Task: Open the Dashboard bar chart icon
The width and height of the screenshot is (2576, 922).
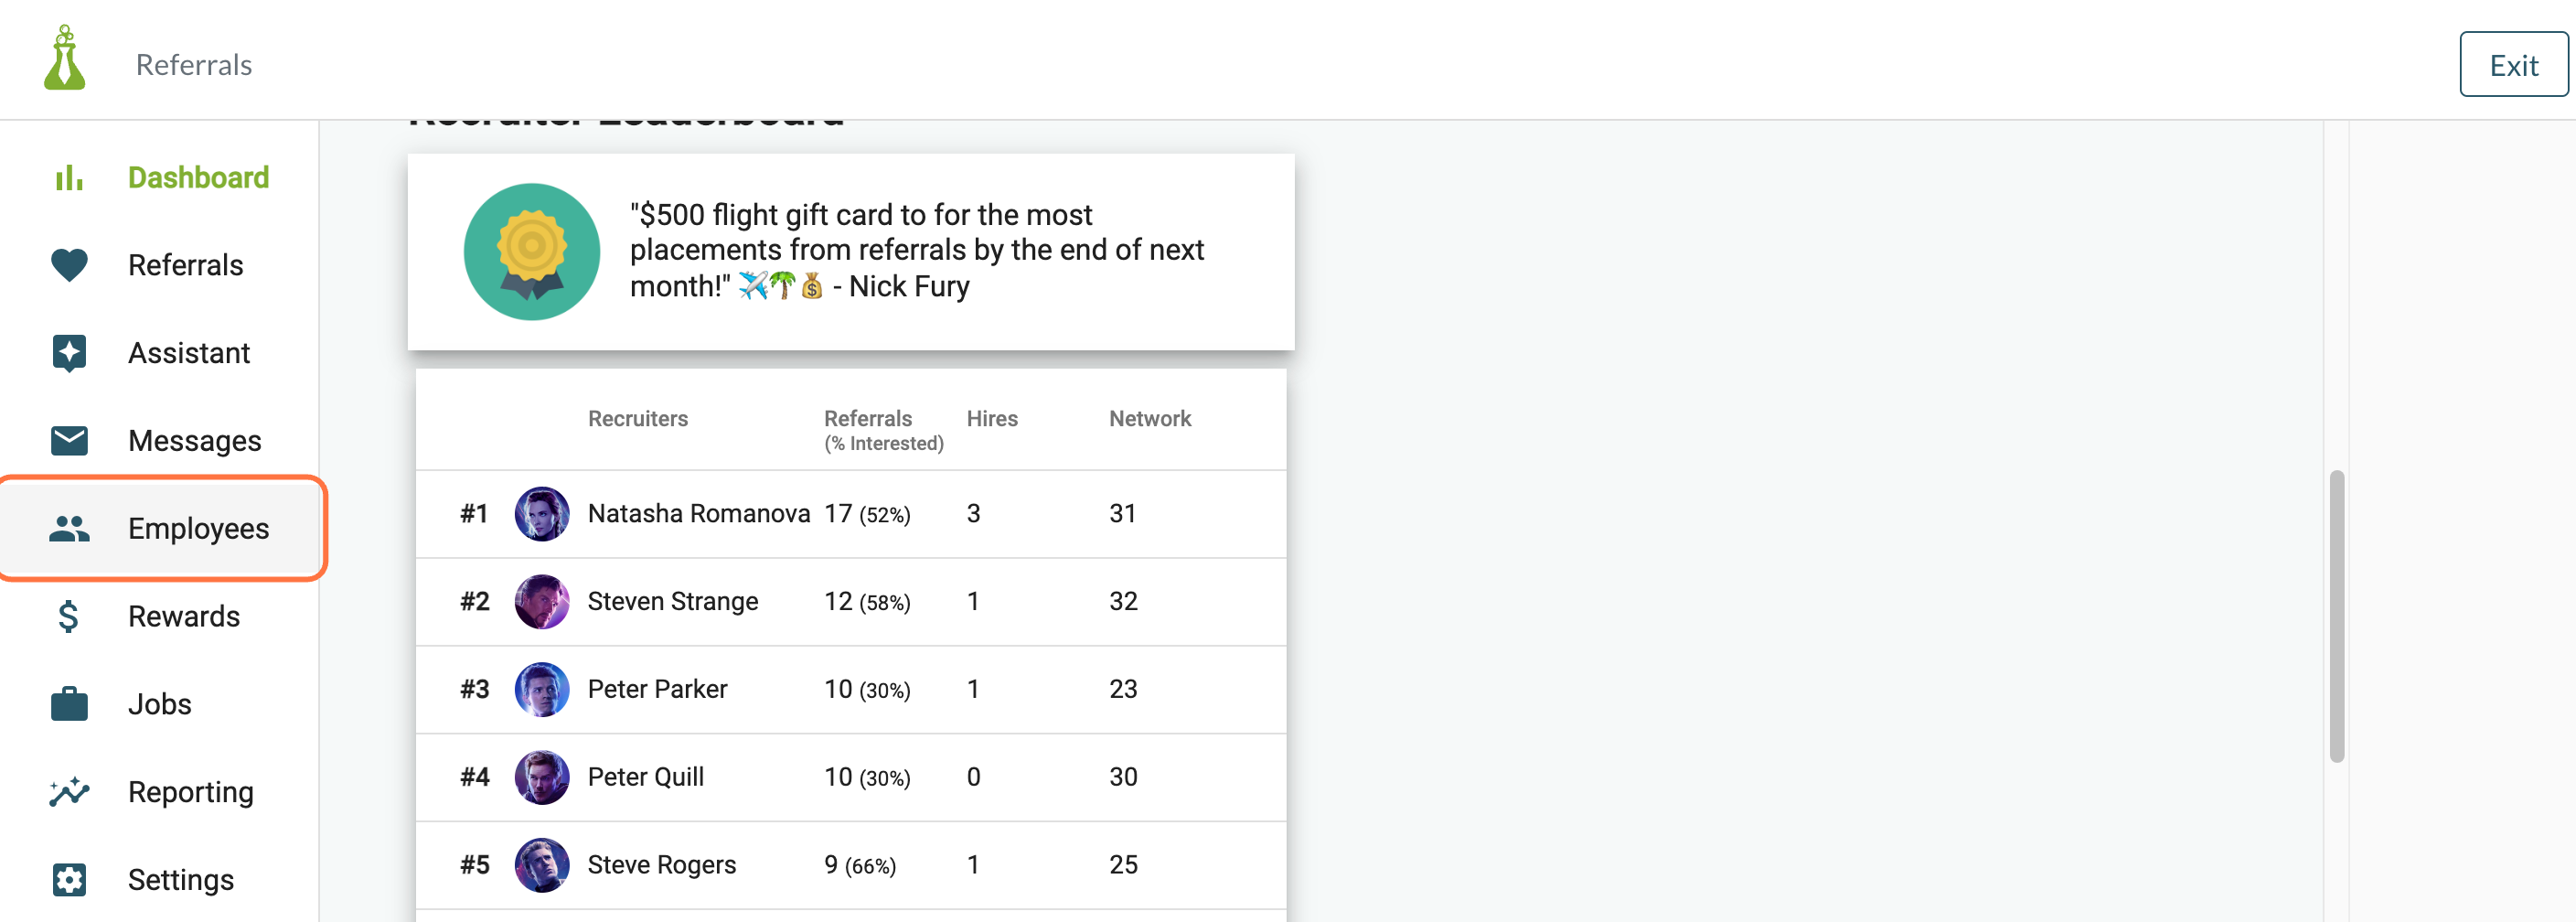Action: (x=69, y=178)
